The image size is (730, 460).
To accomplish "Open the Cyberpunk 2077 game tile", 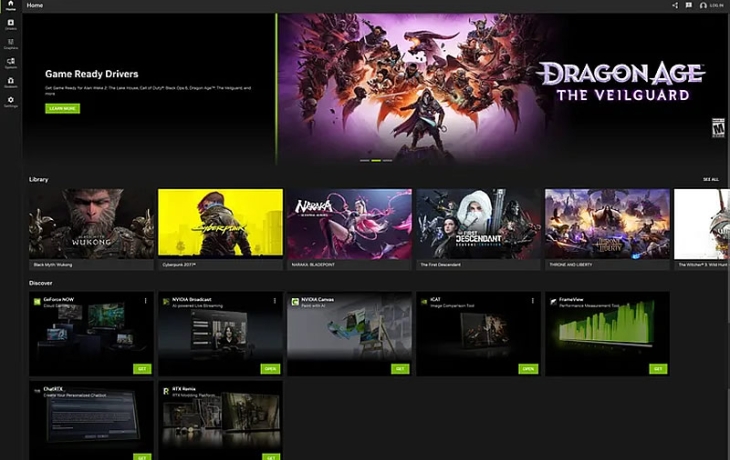I will point(220,229).
